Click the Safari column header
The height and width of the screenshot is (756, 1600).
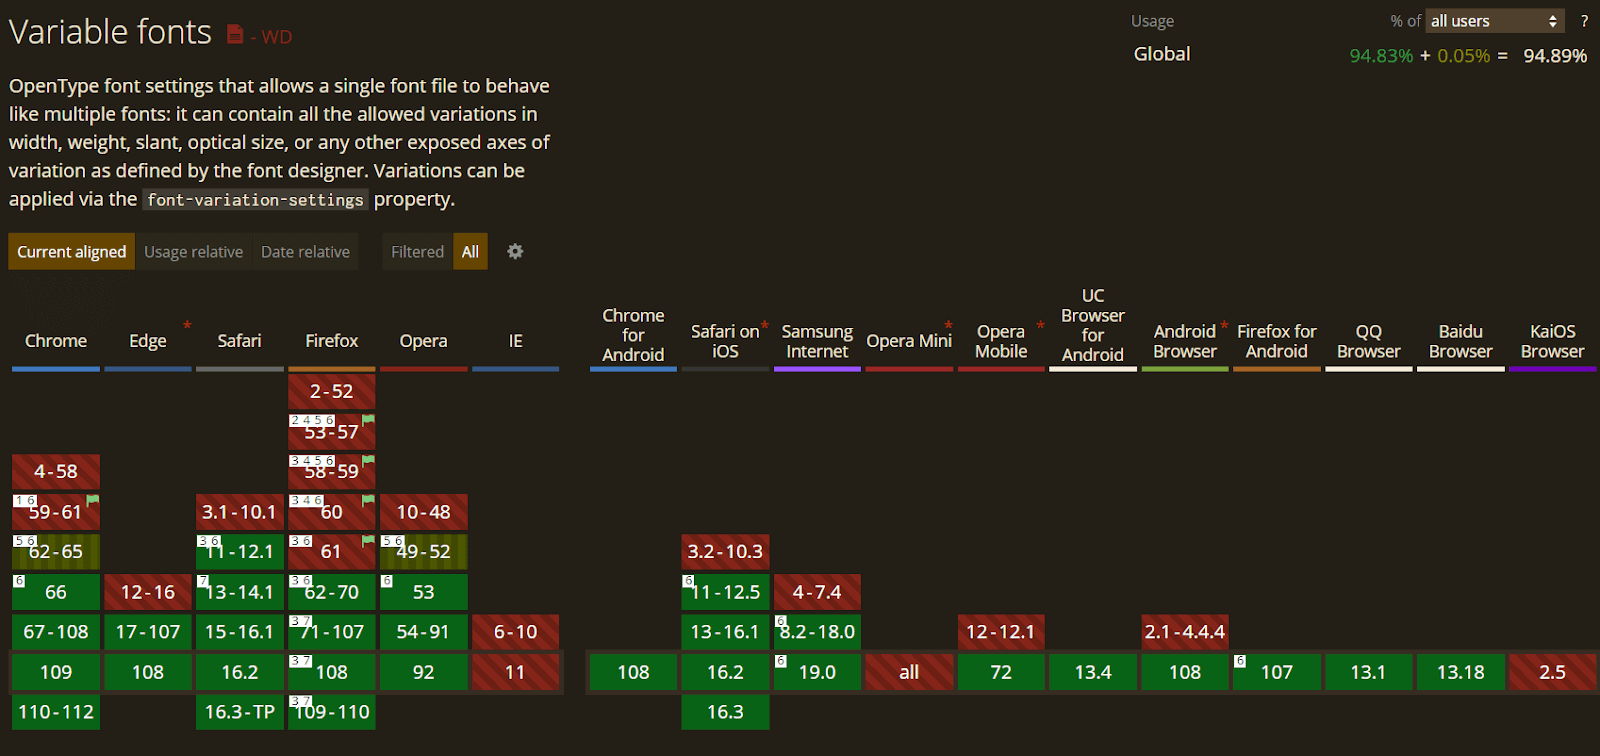[x=240, y=341]
